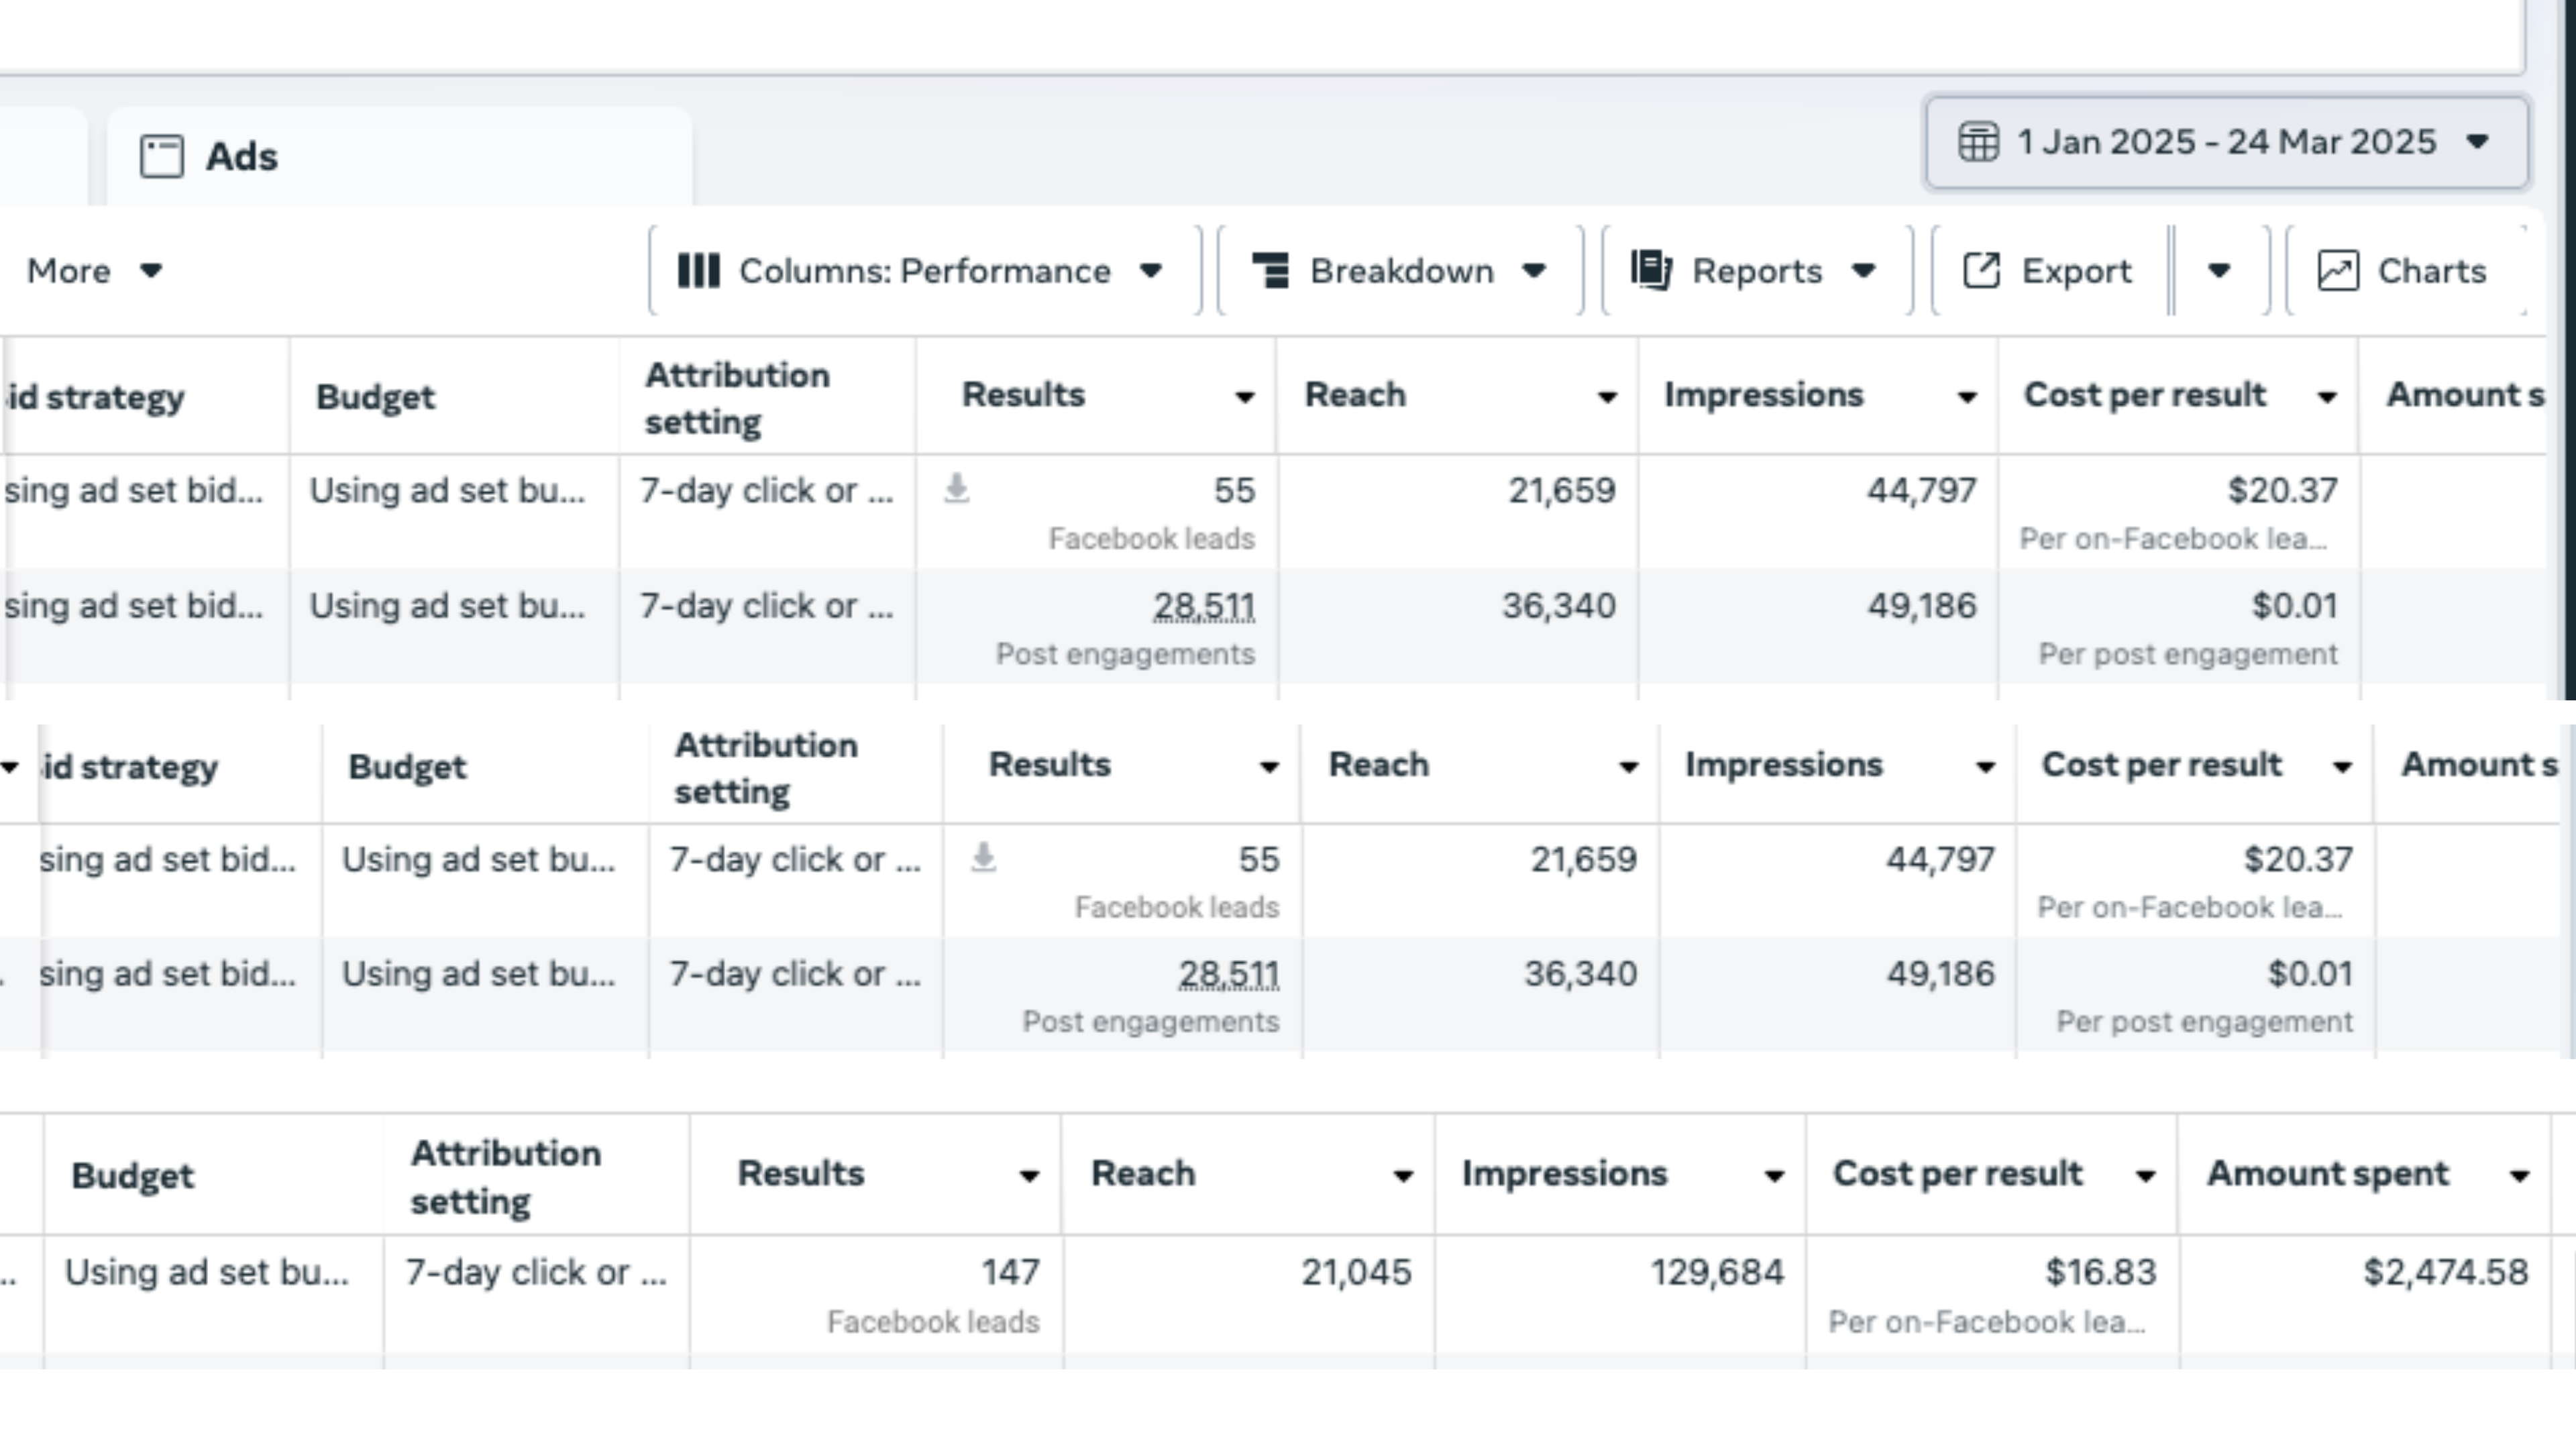Open the Results column sort arrow in top table
Image resolution: width=2576 pixels, height=1449 pixels.
(x=1244, y=397)
